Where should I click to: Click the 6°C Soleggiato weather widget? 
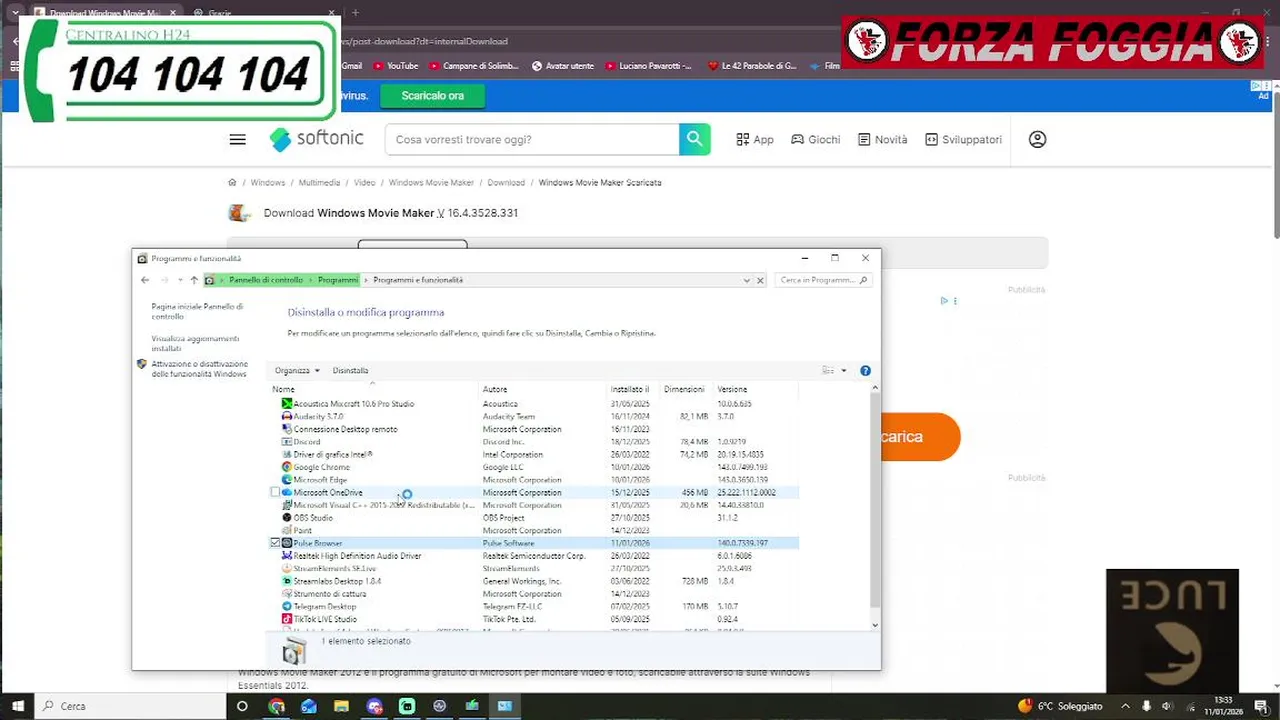point(1060,706)
